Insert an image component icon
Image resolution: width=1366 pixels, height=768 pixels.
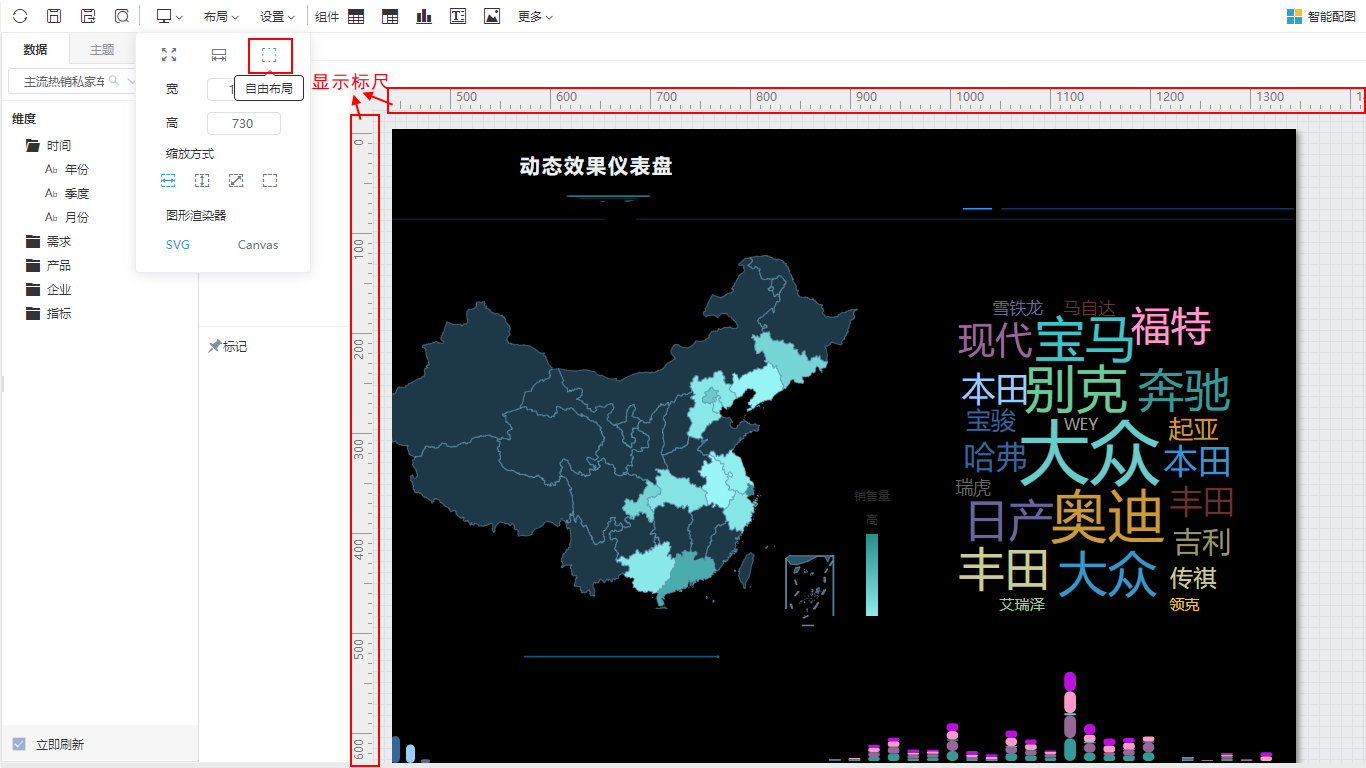click(x=492, y=16)
